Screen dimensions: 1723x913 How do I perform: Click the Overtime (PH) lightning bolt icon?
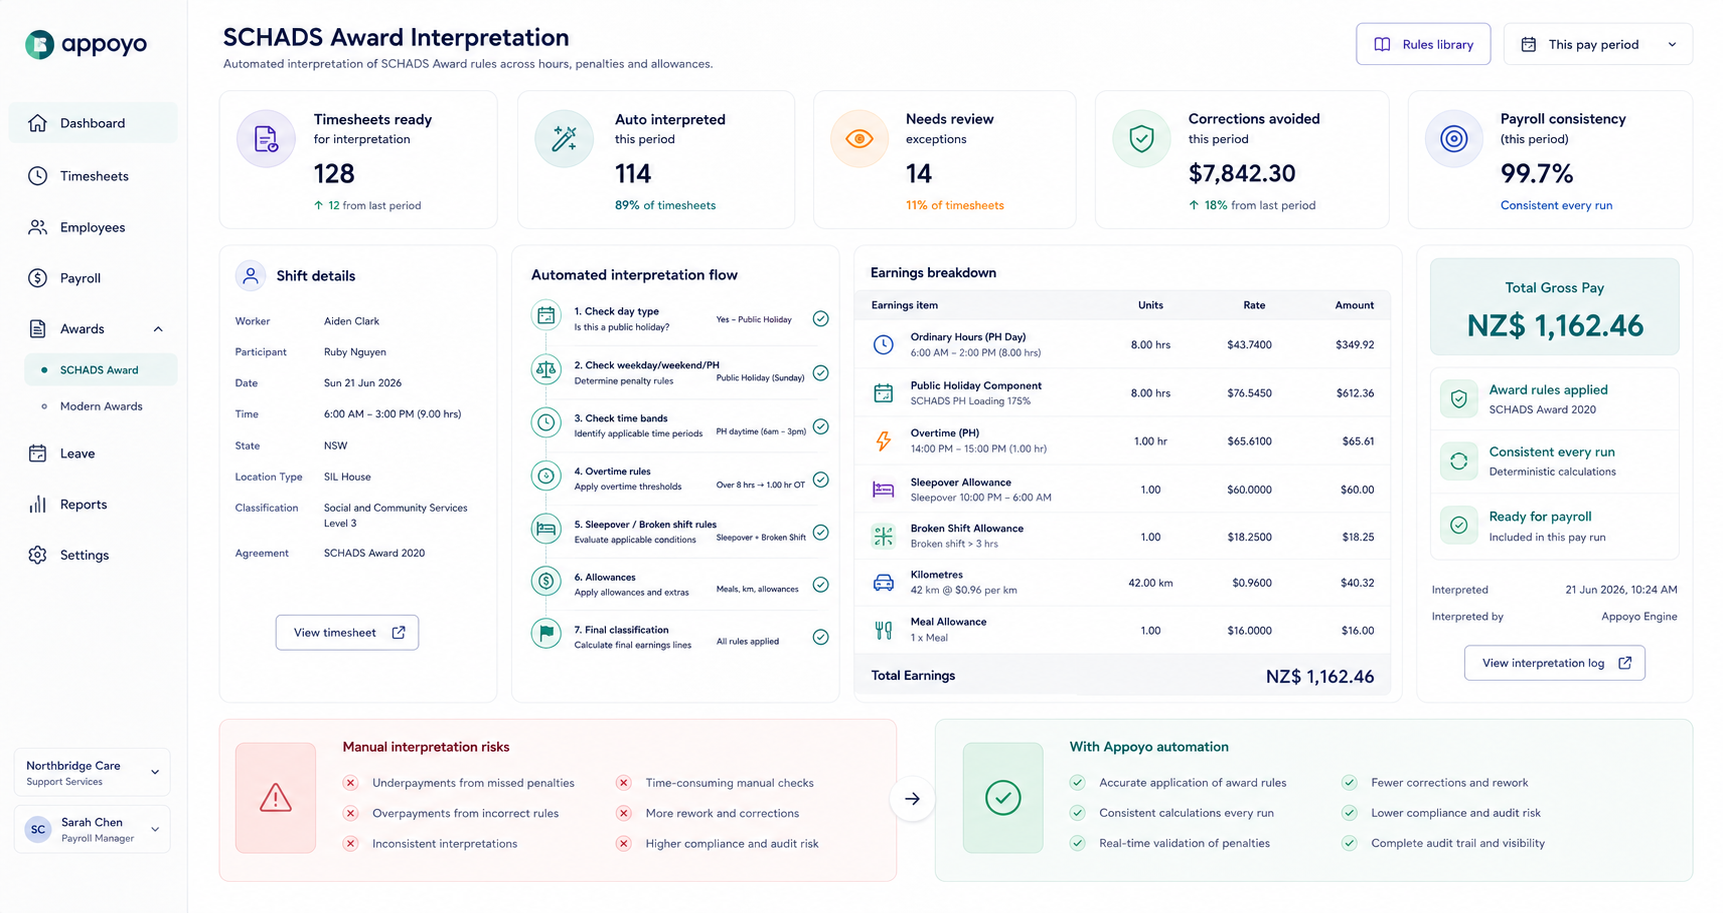coord(883,441)
